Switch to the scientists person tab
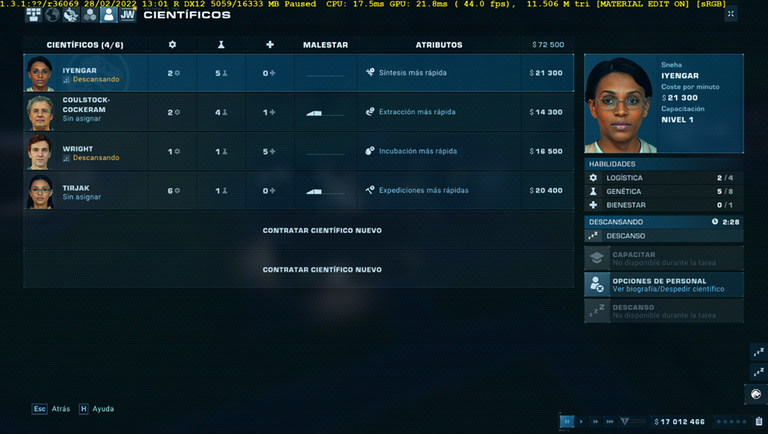Viewport: 768px width, 434px height. (108, 15)
